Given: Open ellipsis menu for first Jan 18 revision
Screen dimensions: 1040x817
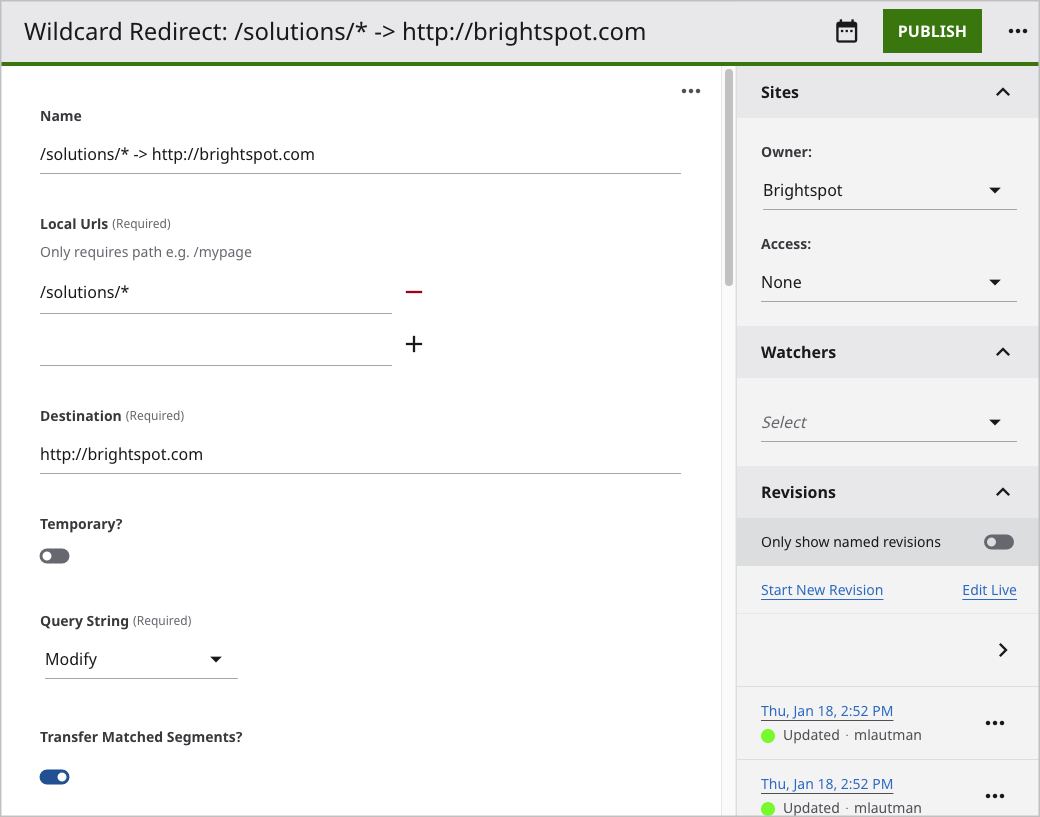Looking at the screenshot, I should coord(994,723).
